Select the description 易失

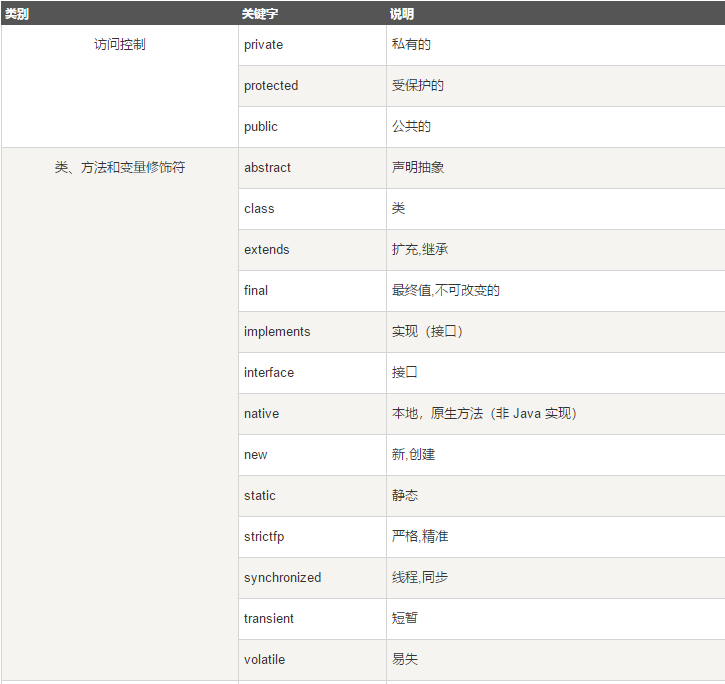coord(405,659)
